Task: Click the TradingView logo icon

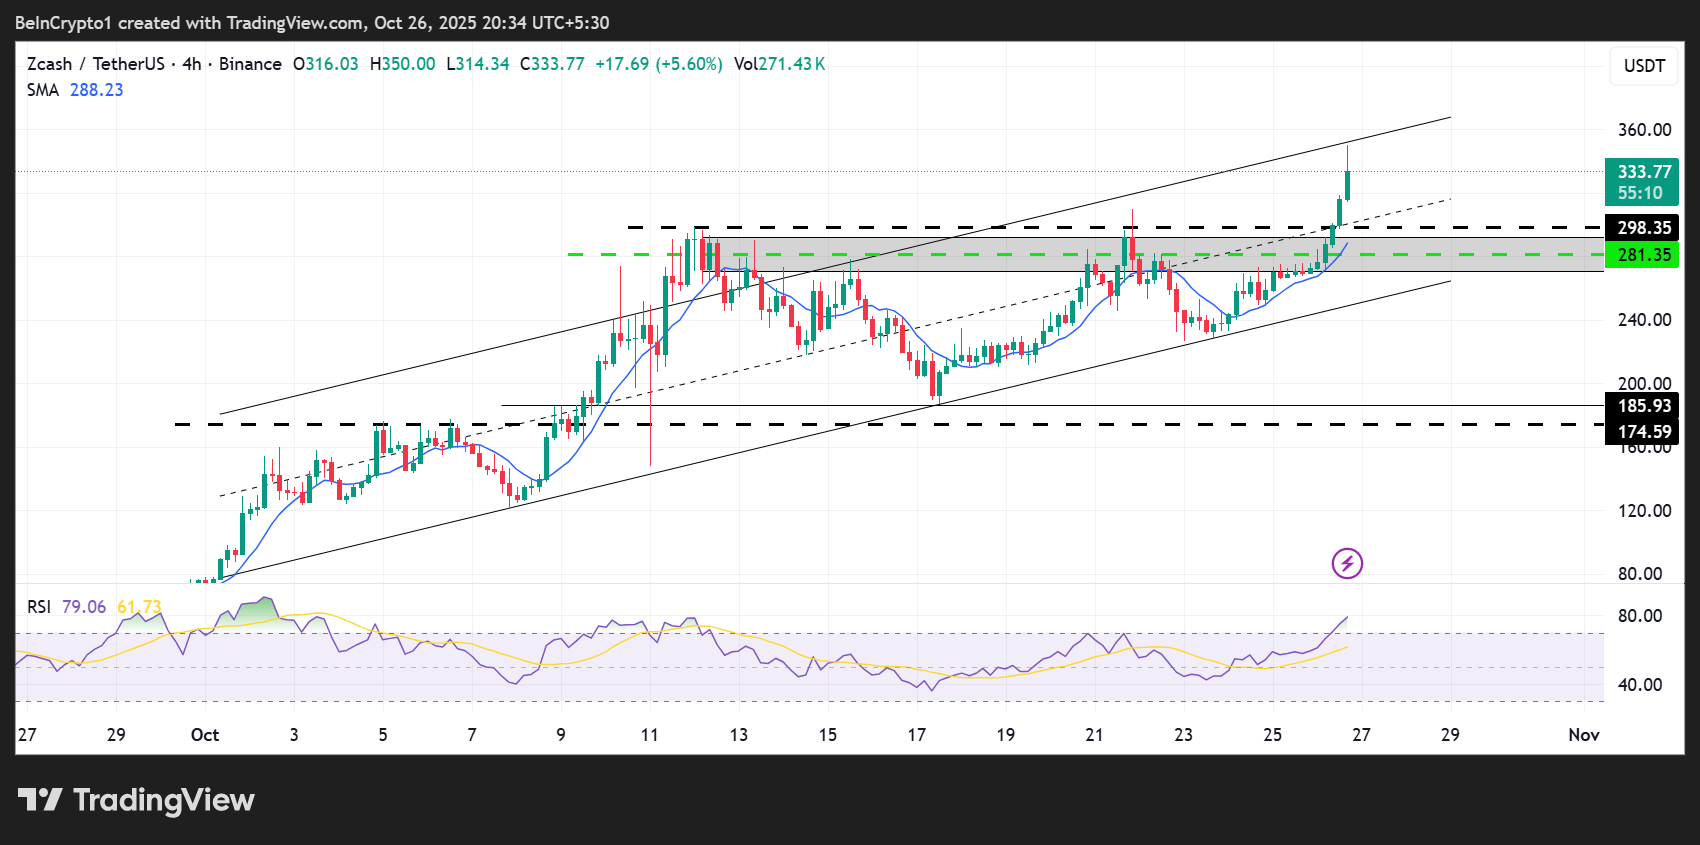Action: tap(40, 800)
